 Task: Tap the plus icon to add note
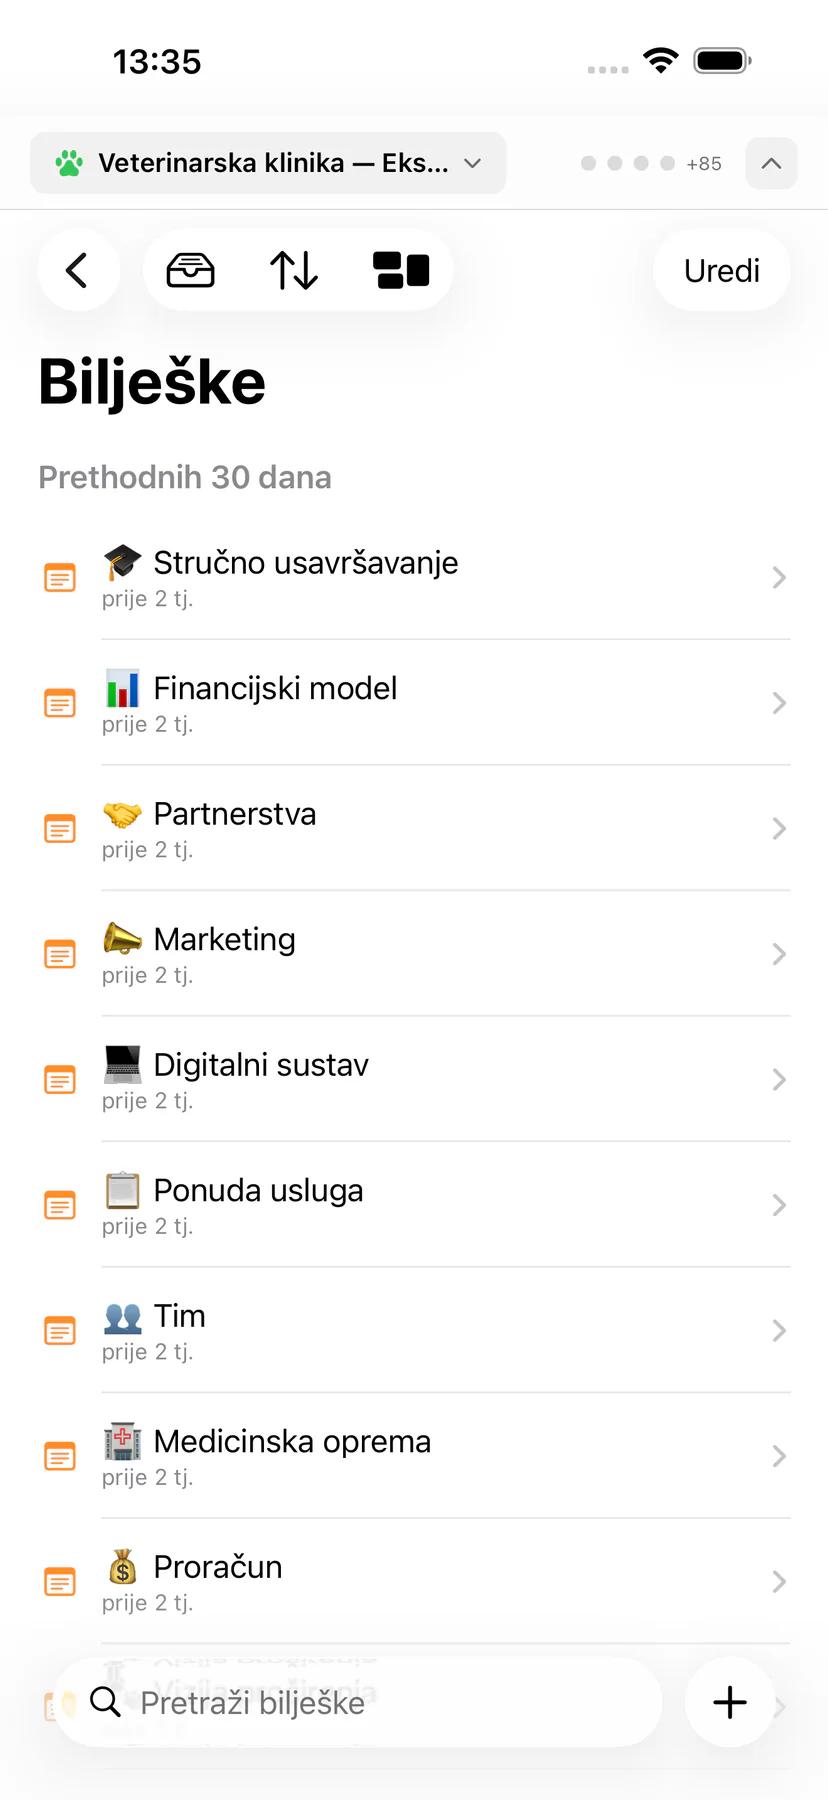point(730,1702)
